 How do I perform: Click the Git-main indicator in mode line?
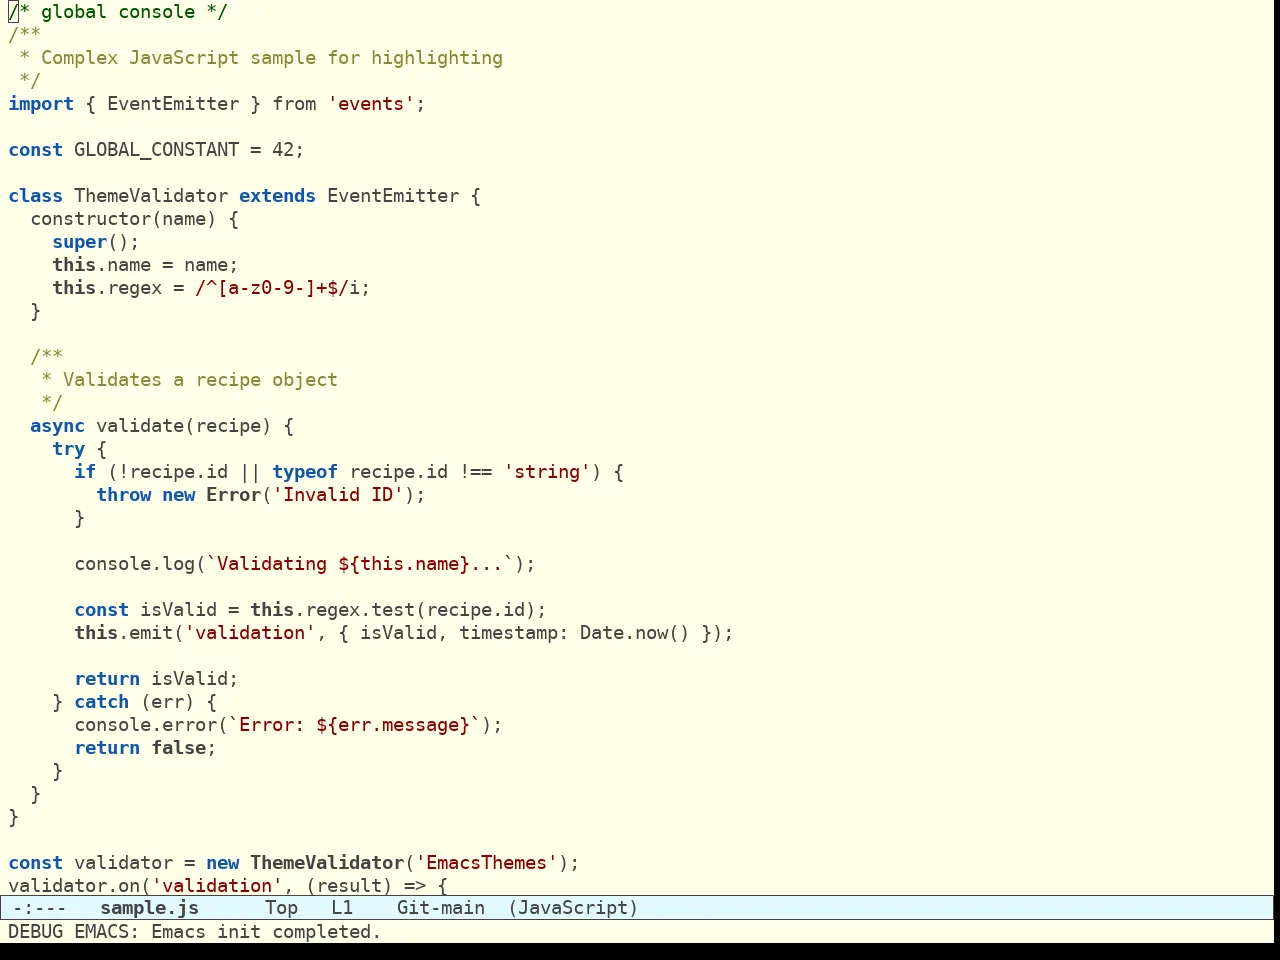click(441, 908)
